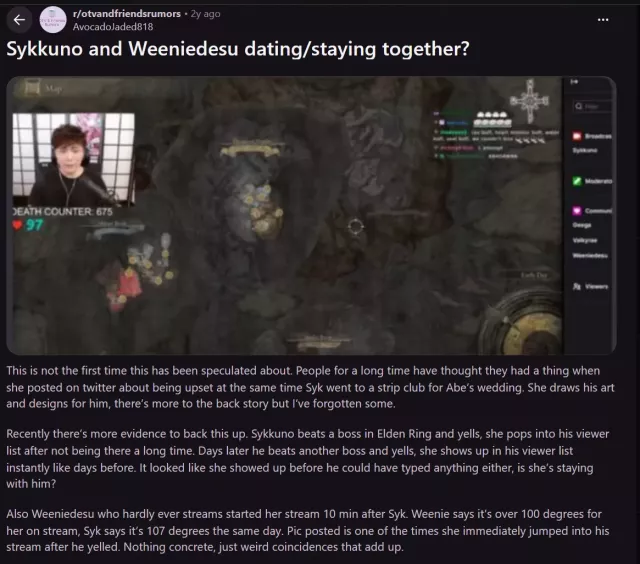The image size is (640, 564).
Task: Click the compass rose on the map
Action: [529, 101]
